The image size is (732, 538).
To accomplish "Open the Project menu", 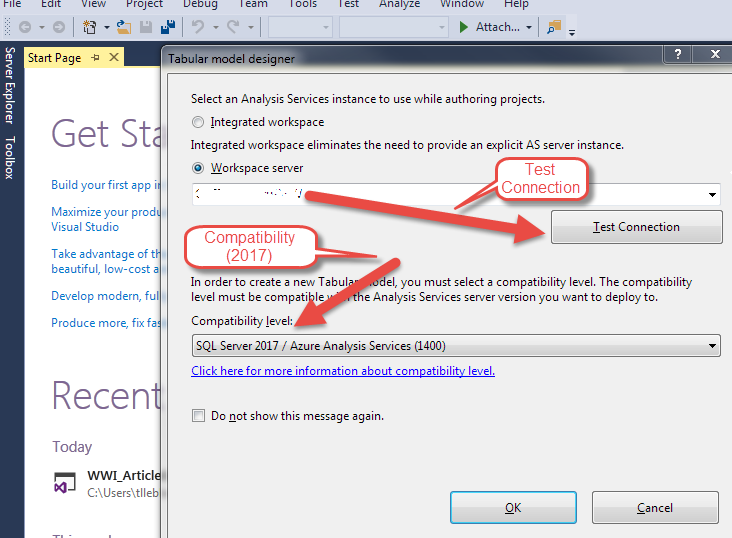I will pos(144,4).
